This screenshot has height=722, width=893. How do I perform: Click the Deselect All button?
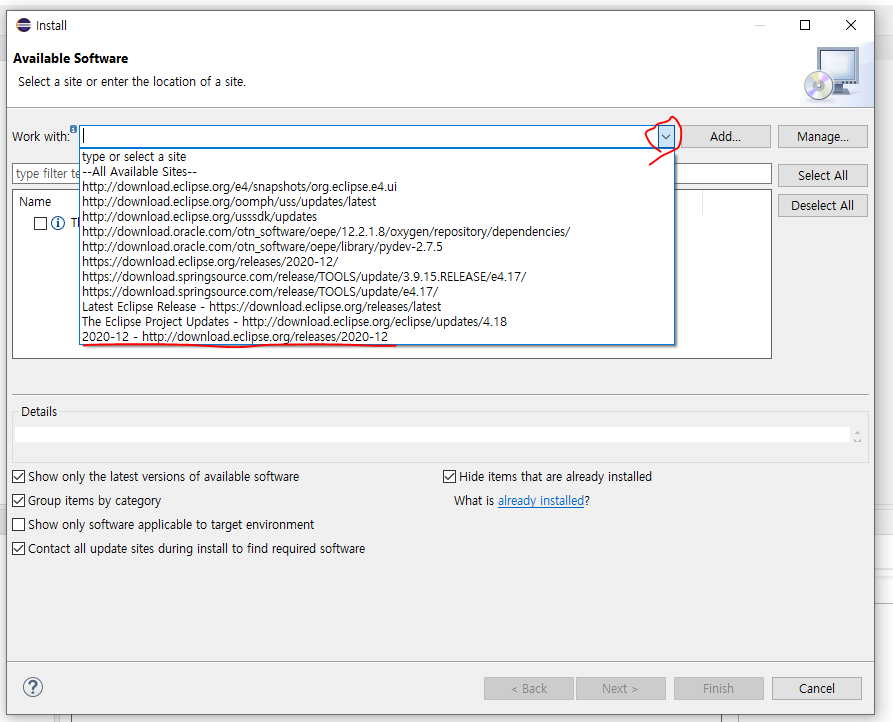(822, 206)
